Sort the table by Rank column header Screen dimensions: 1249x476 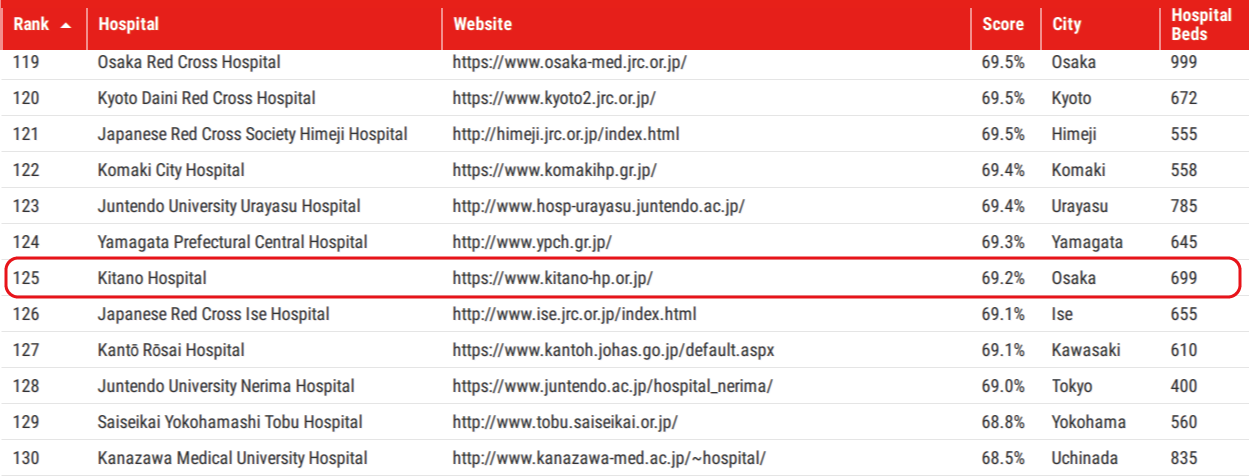coord(31,24)
